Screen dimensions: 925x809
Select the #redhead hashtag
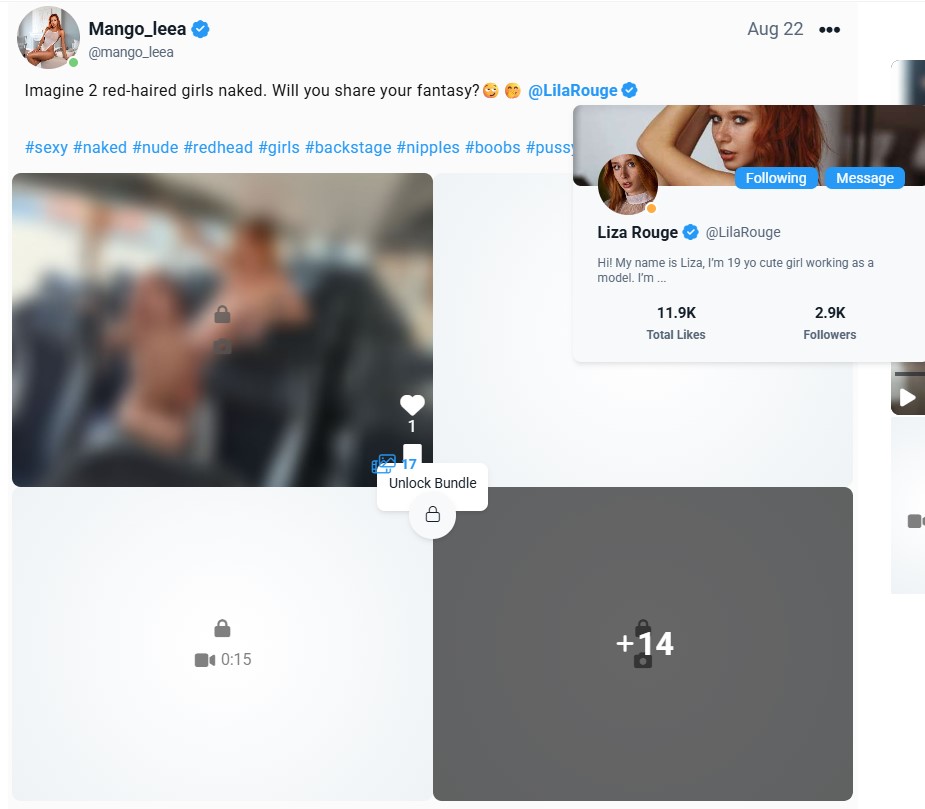point(218,148)
